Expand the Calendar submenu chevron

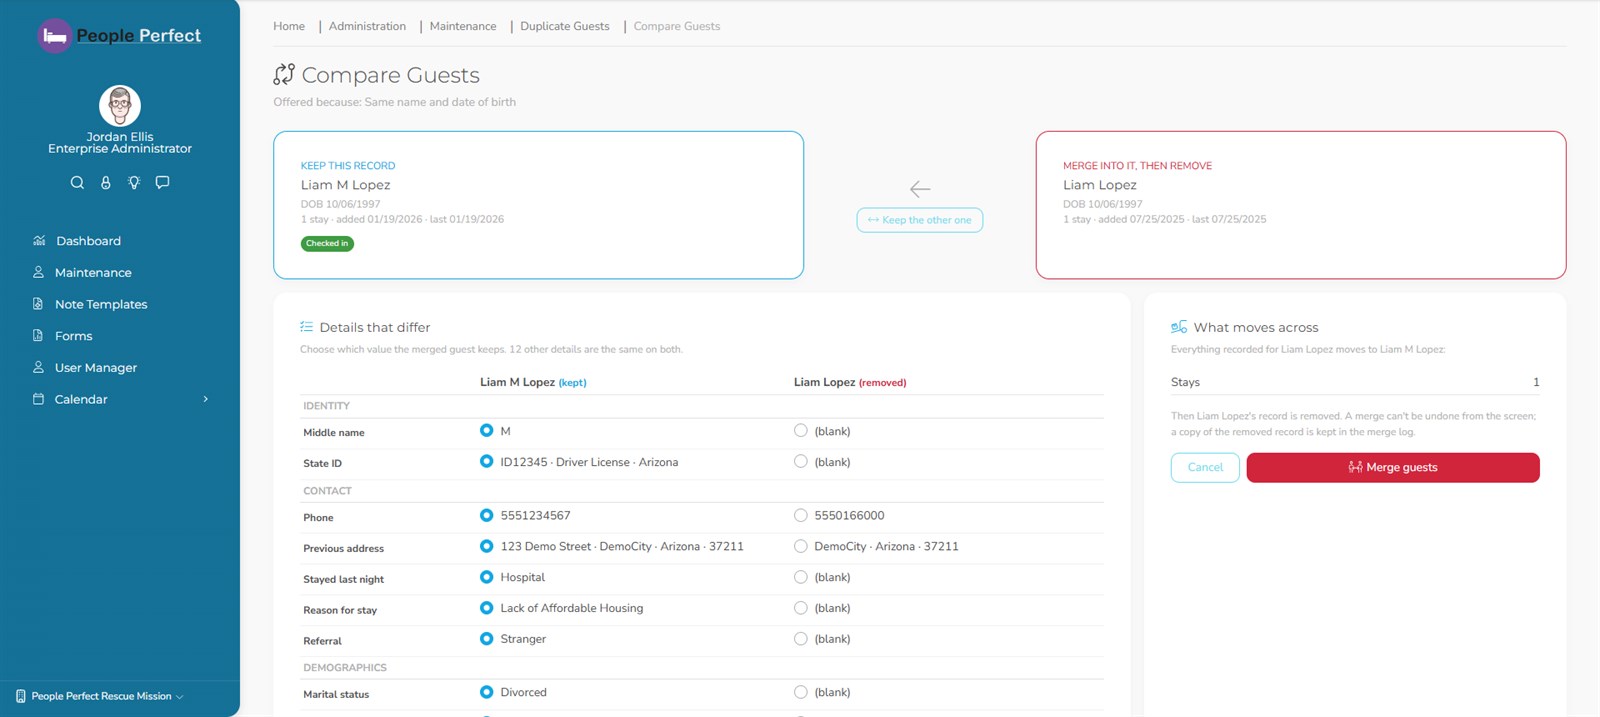tap(206, 399)
